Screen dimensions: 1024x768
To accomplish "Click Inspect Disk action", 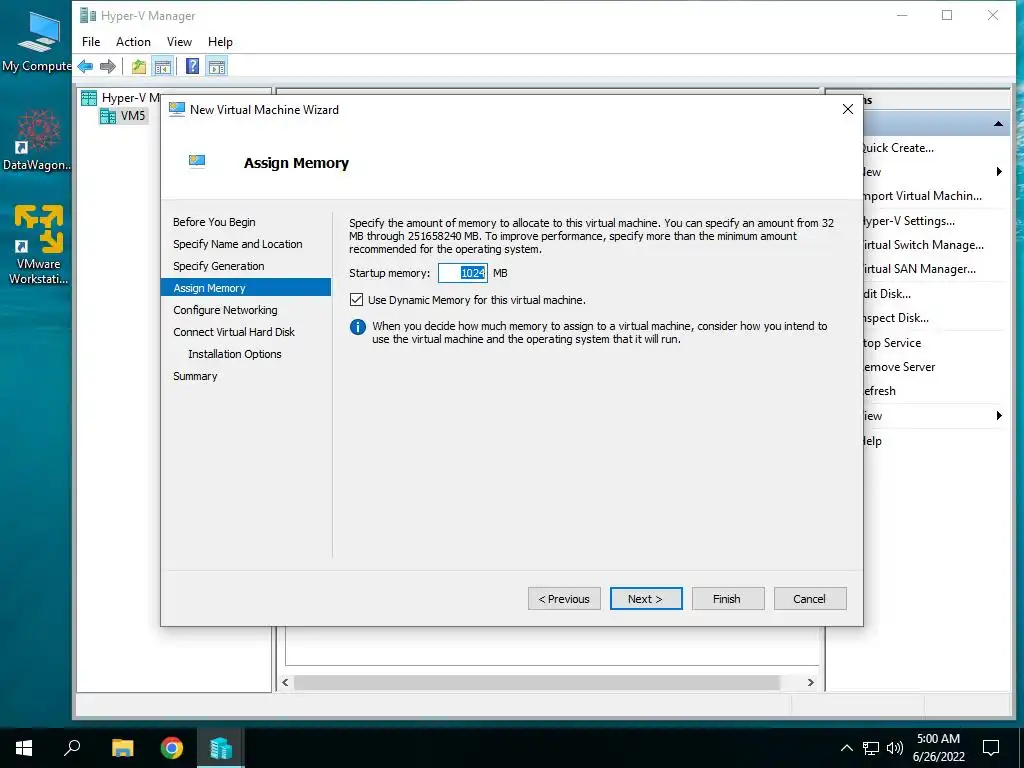I will click(x=896, y=318).
